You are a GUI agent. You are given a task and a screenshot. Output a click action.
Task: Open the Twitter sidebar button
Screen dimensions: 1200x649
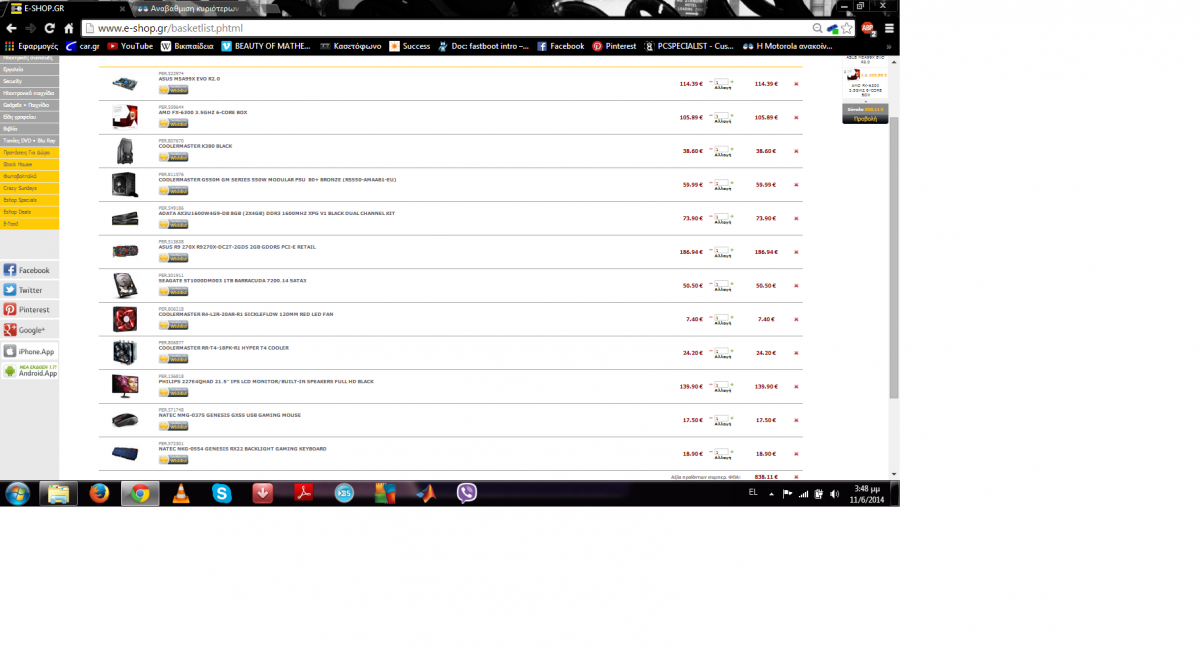coord(29,290)
